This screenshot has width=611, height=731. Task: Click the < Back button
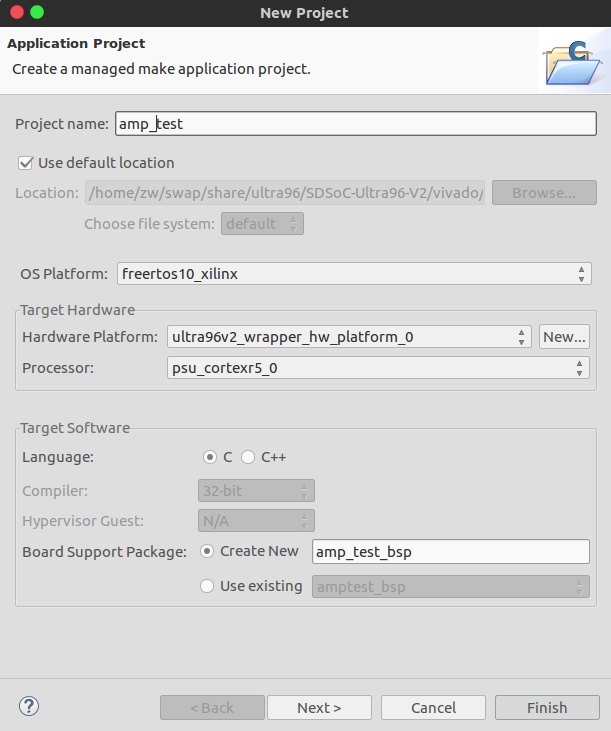pos(212,708)
